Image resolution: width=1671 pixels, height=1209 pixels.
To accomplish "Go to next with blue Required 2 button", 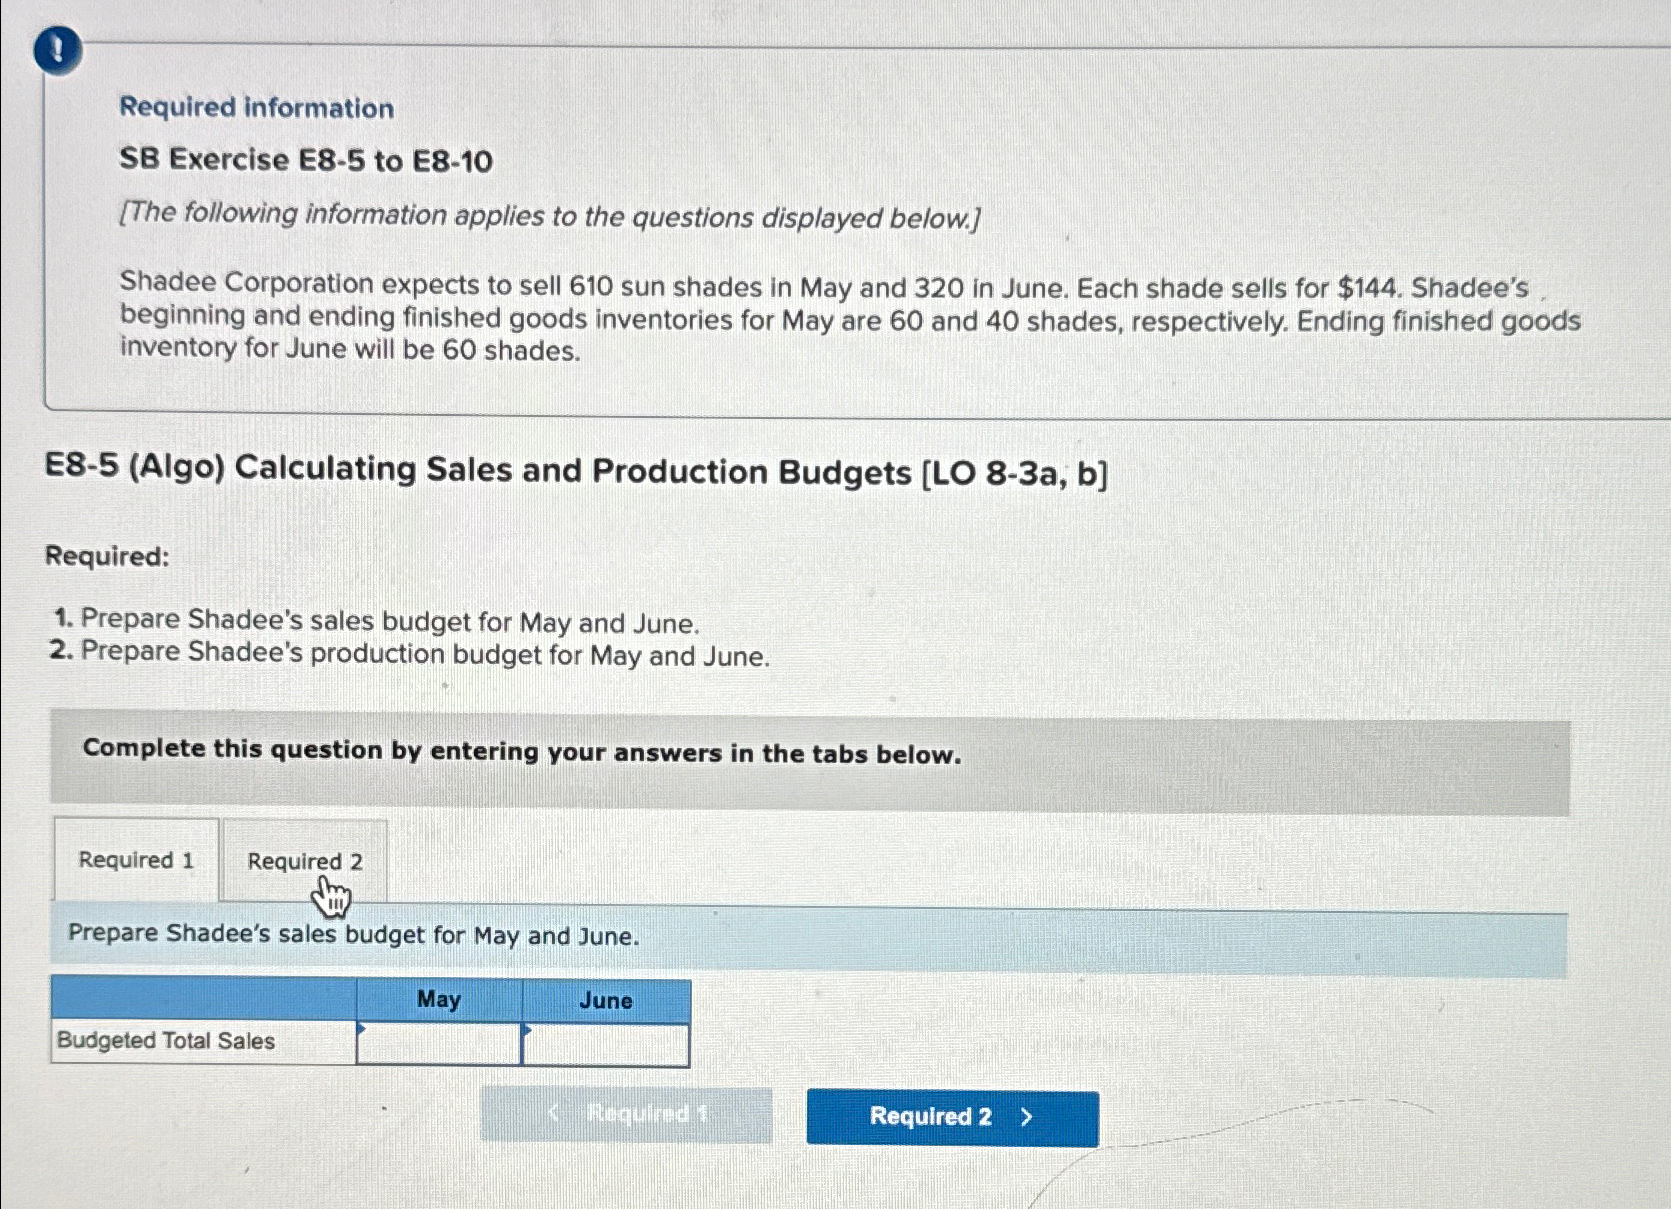I will [x=952, y=1117].
